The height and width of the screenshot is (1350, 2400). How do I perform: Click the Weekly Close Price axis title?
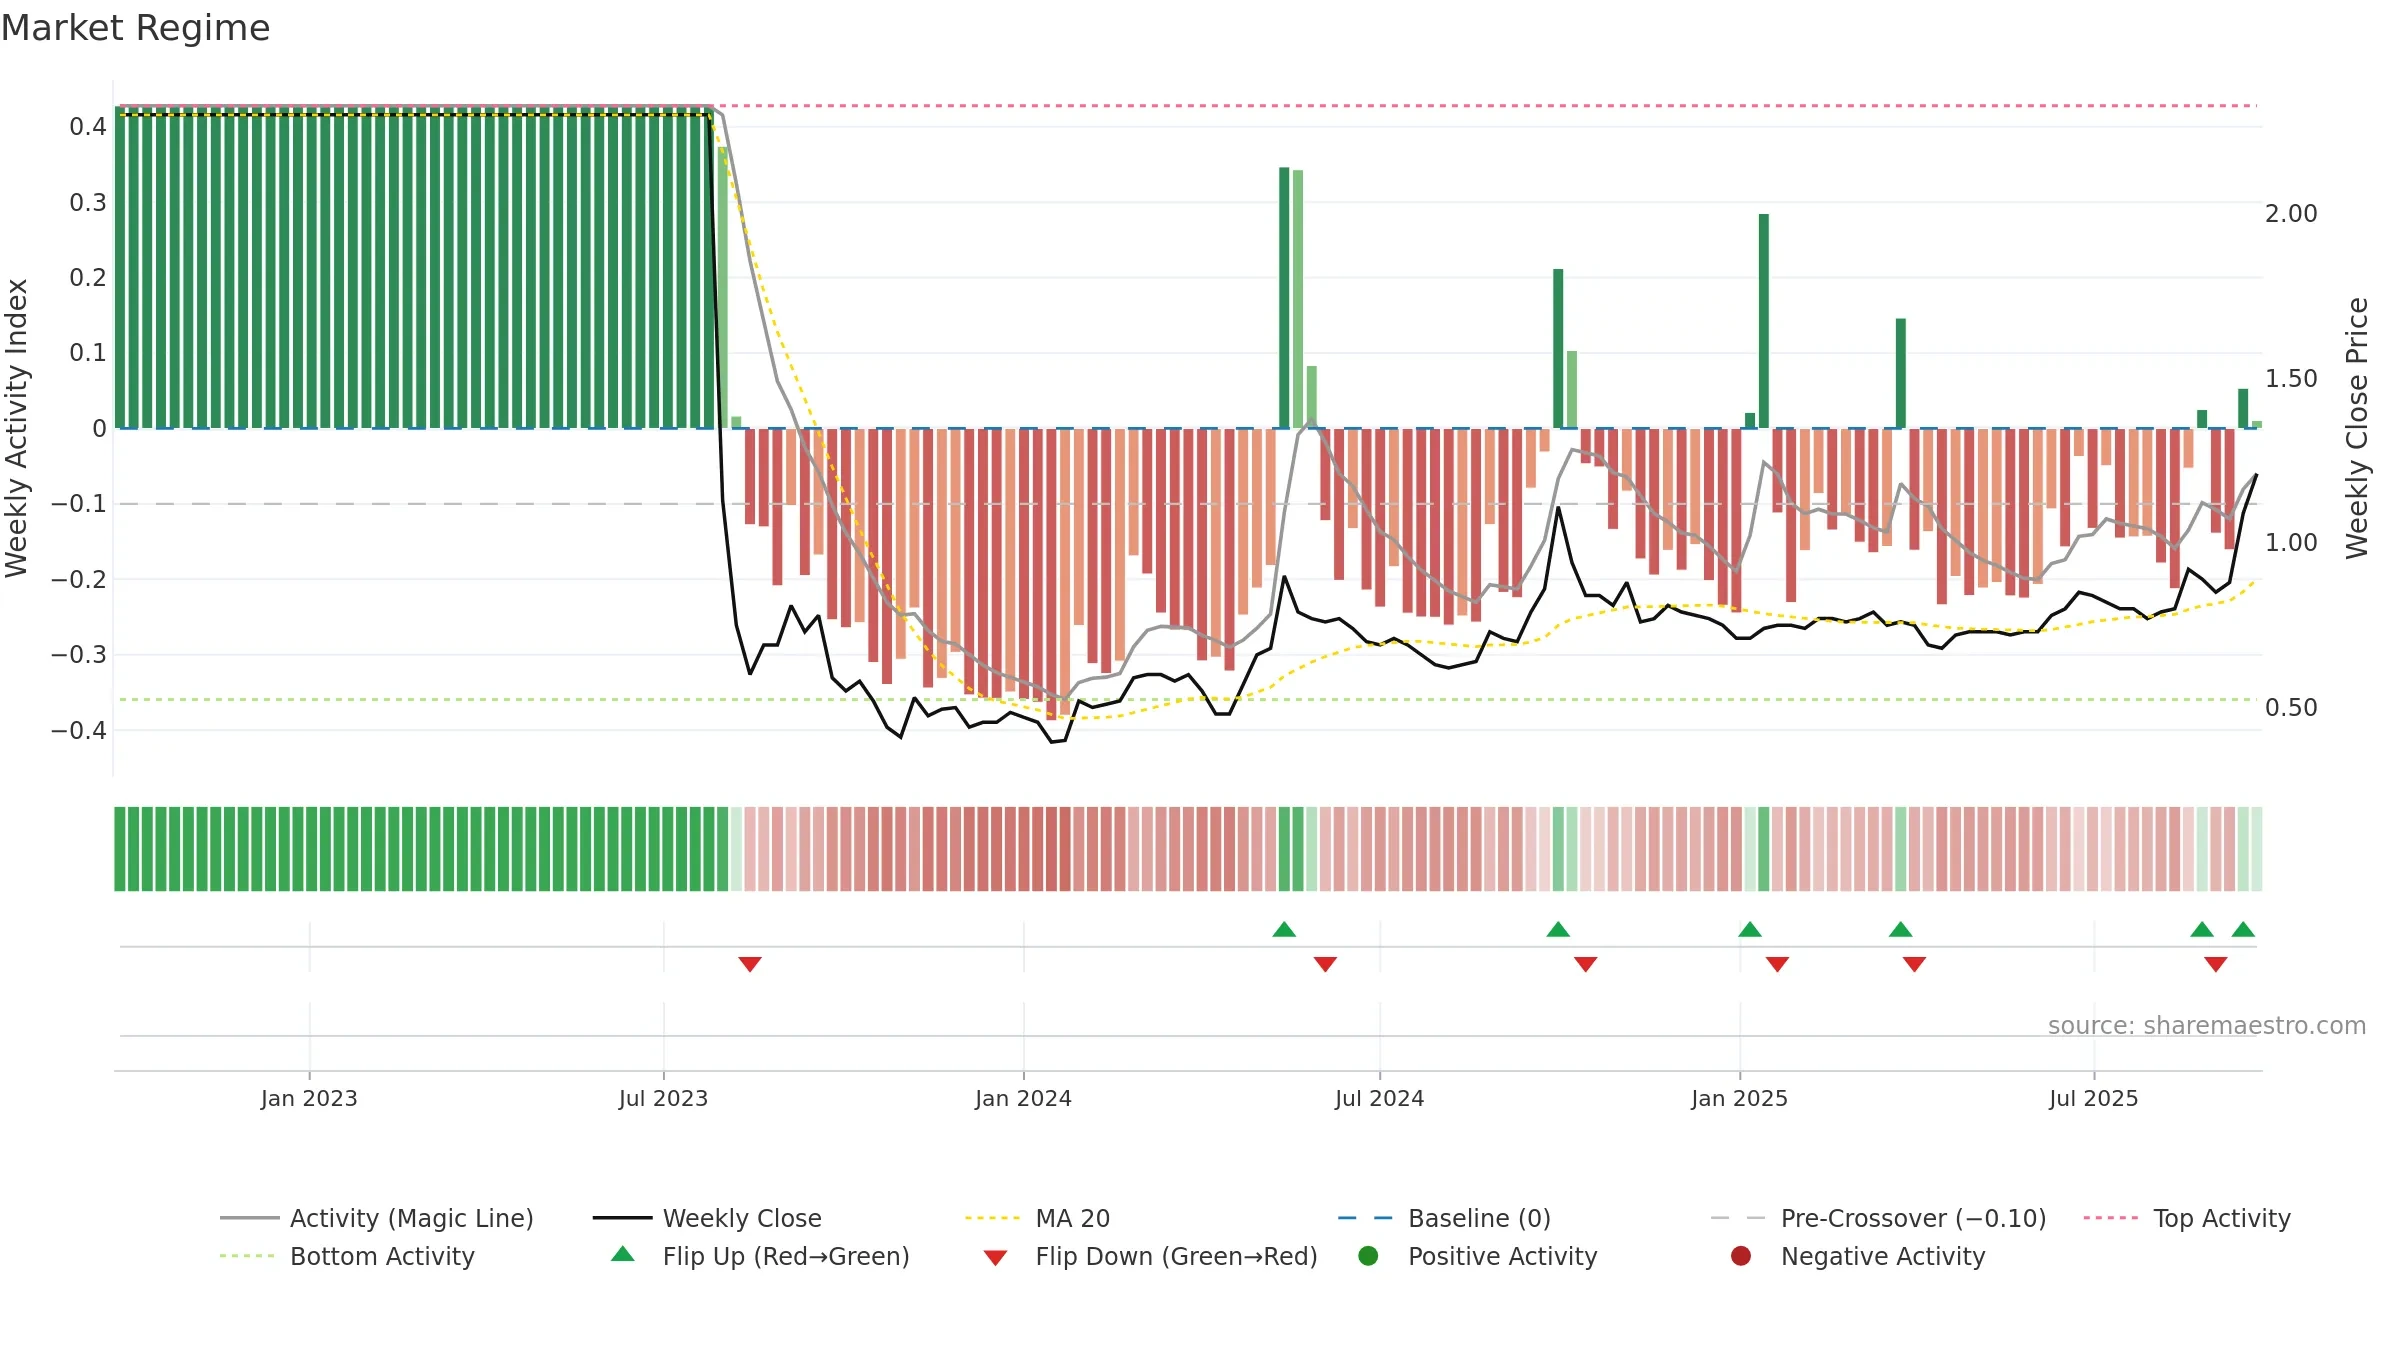[x=2357, y=428]
